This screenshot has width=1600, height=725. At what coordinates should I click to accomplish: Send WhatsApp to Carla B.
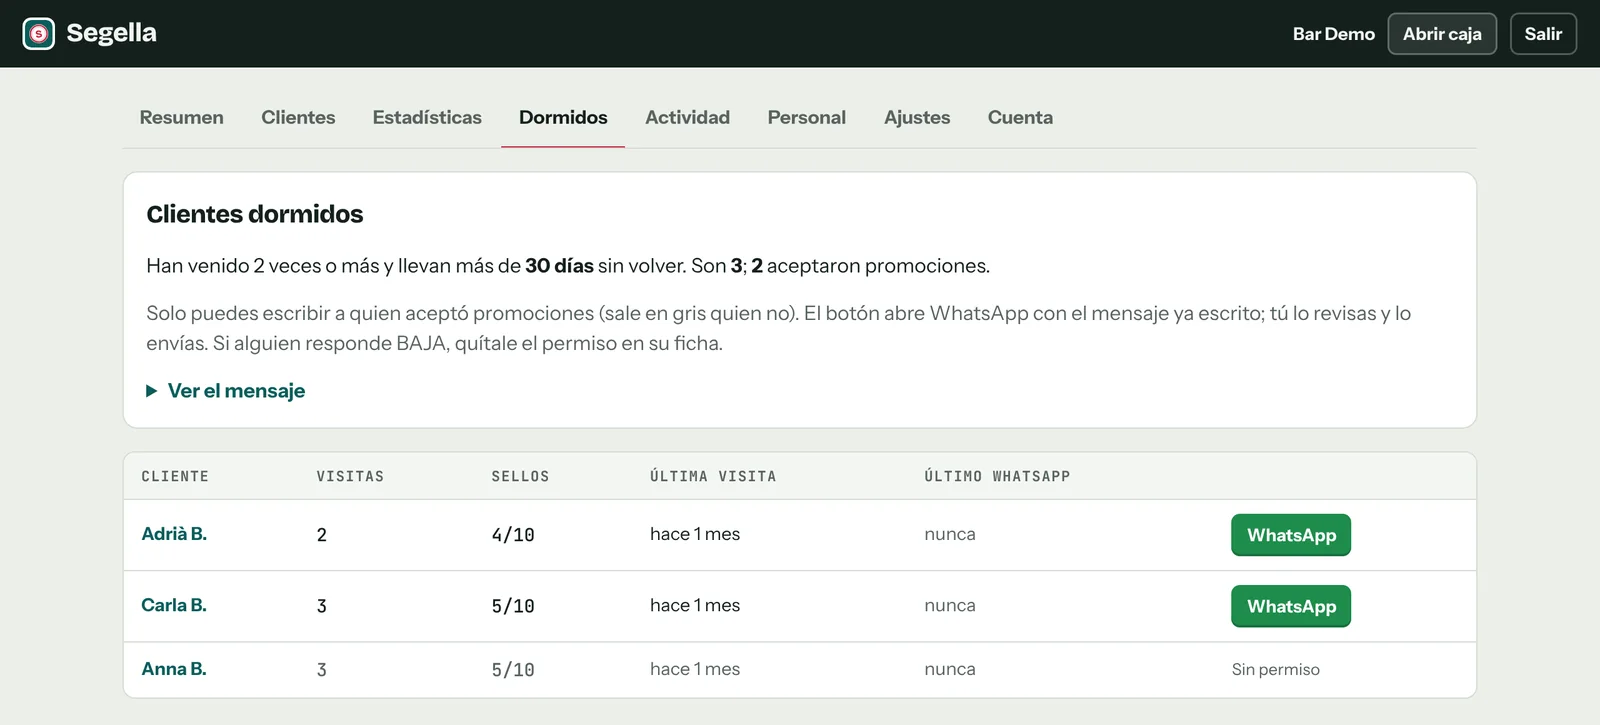[1291, 606]
